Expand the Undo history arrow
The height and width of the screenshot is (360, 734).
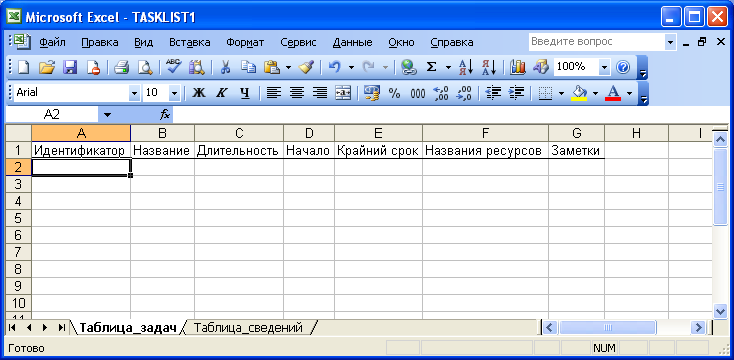351,67
